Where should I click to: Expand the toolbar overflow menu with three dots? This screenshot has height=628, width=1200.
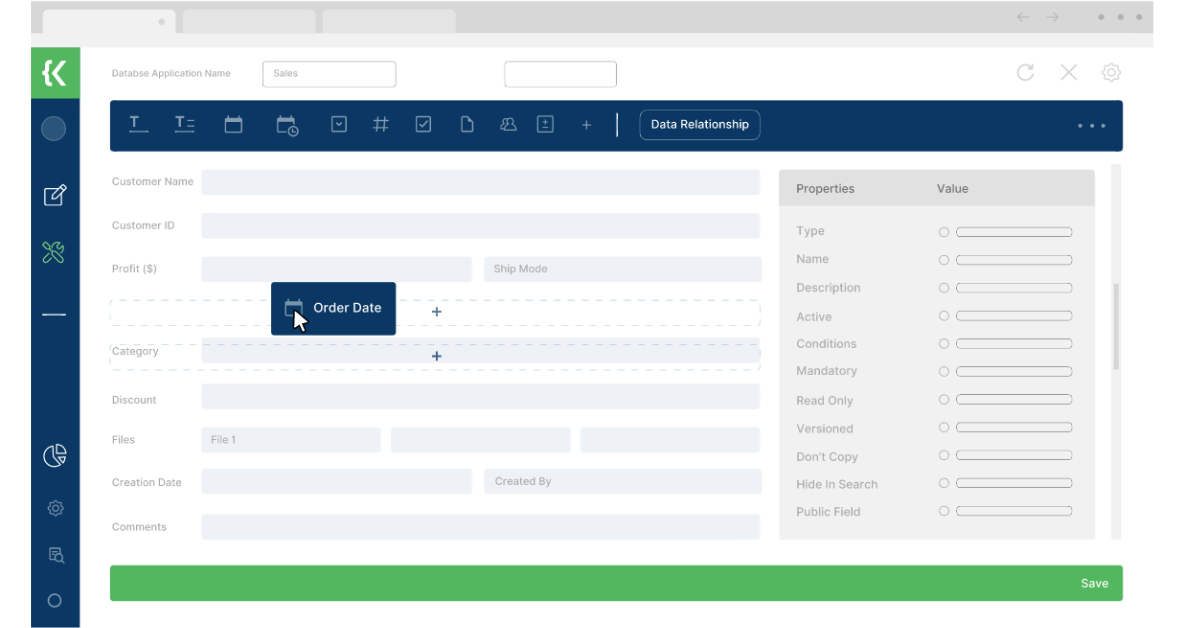tap(1091, 124)
